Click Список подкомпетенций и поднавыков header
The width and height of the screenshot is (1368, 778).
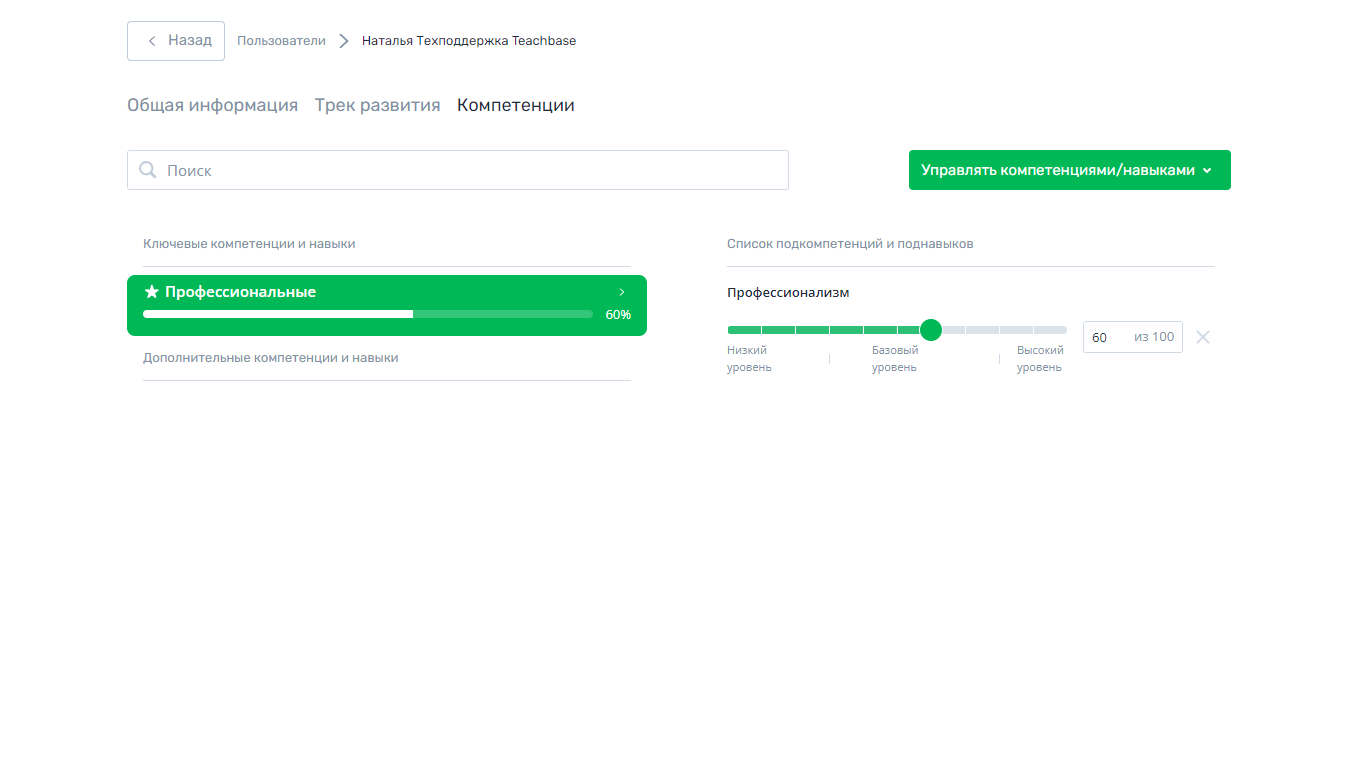pyautogui.click(x=850, y=244)
